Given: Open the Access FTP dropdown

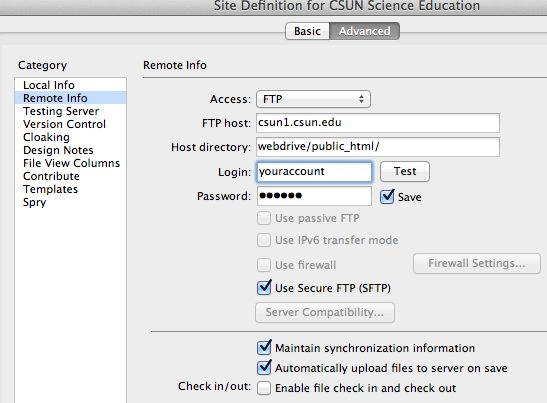Looking at the screenshot, I should [313, 99].
